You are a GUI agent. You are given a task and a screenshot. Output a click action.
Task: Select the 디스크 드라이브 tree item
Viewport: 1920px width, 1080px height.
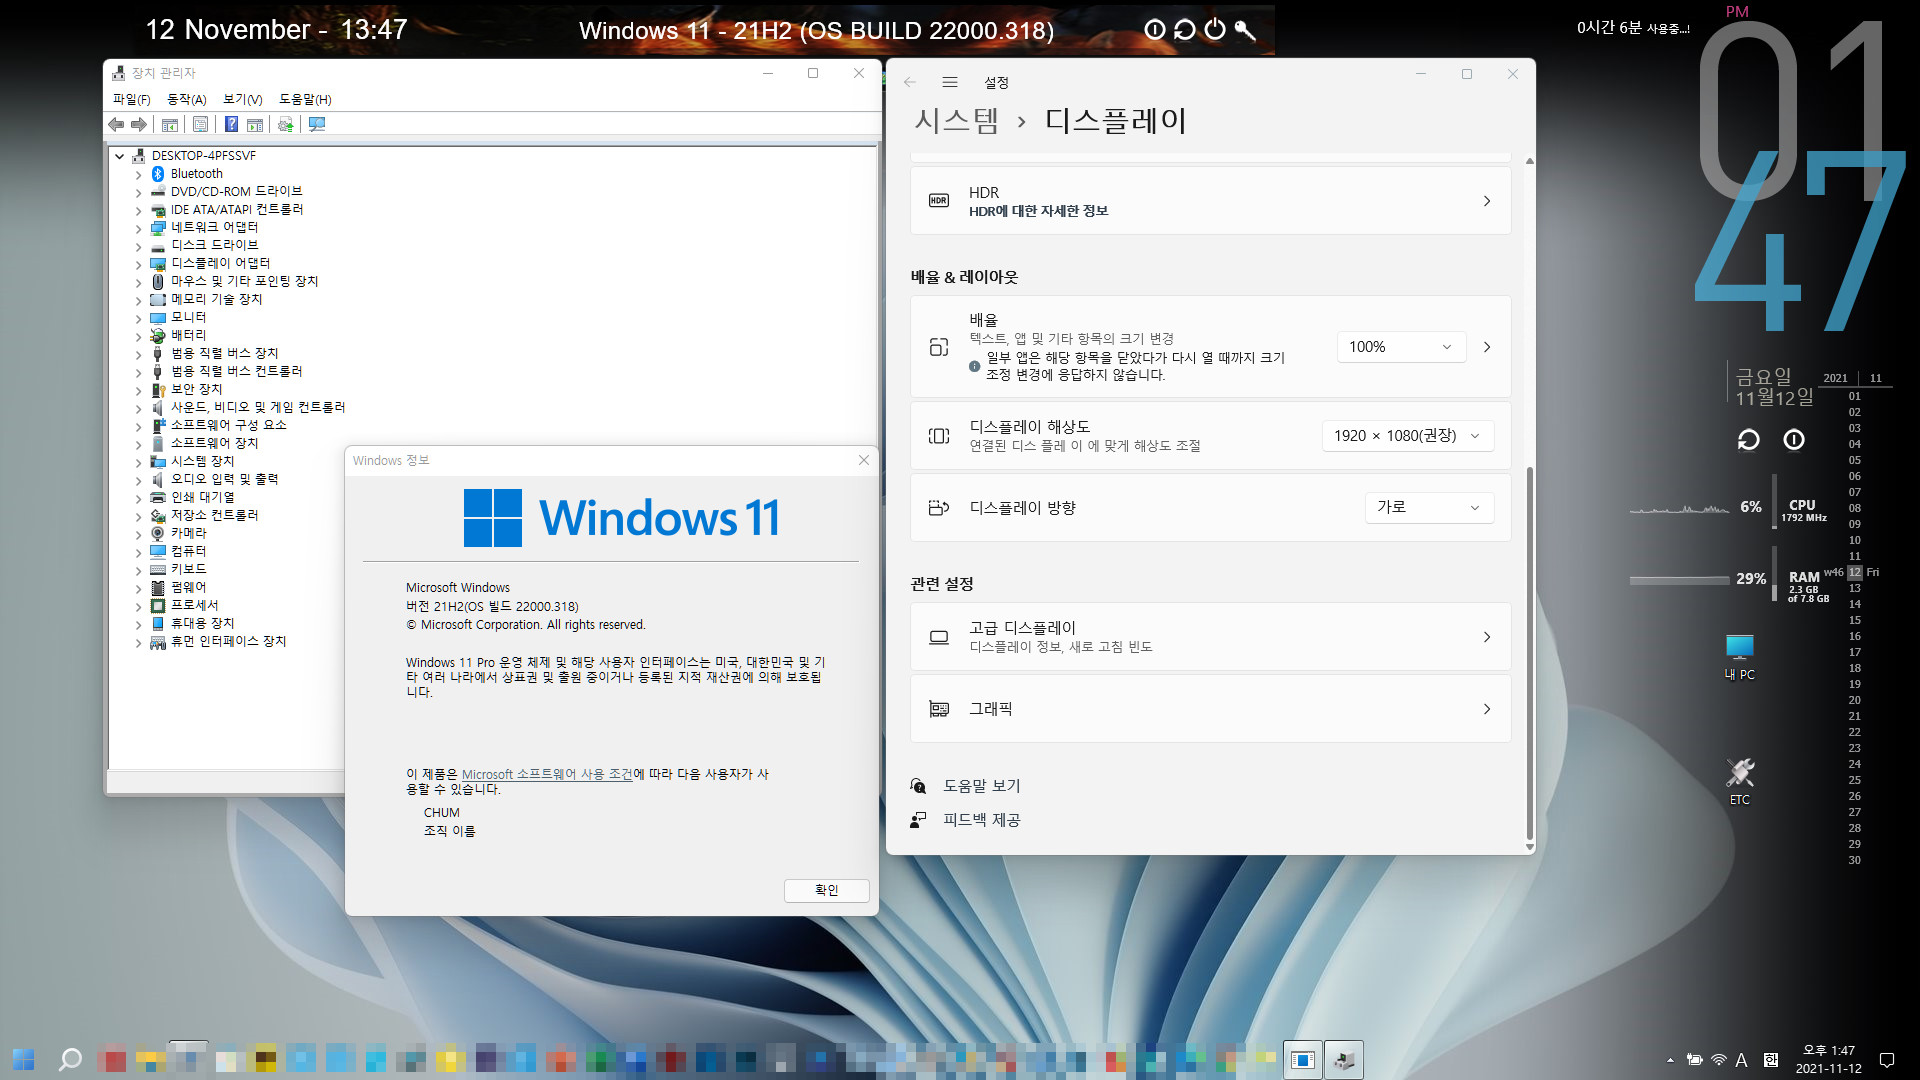(214, 245)
